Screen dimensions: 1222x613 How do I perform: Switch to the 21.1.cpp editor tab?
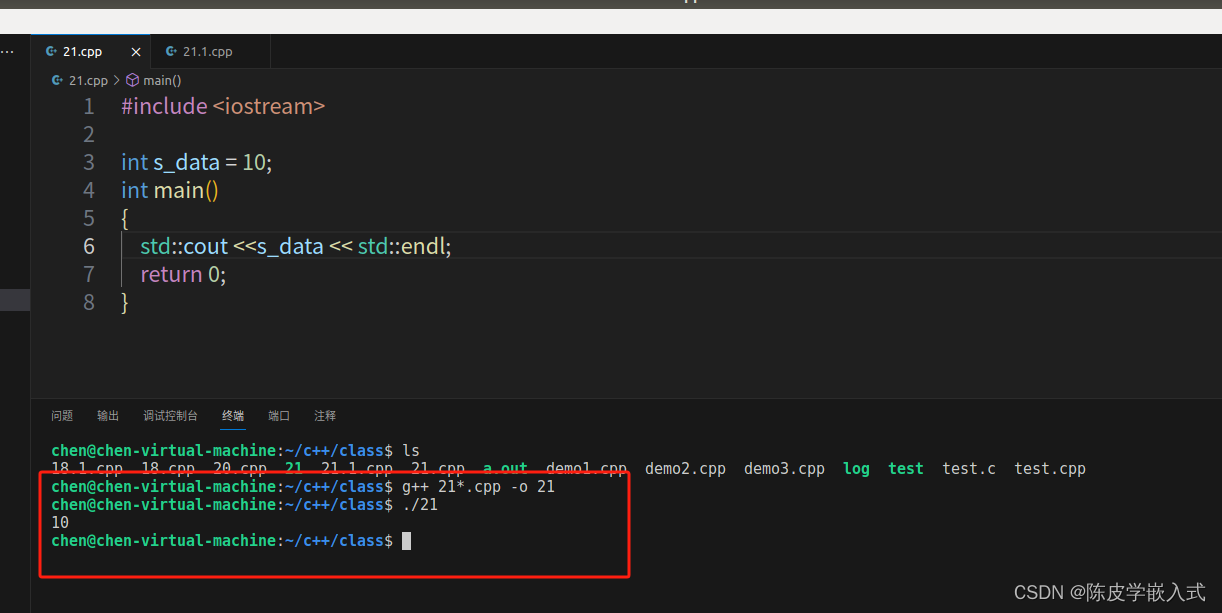coord(207,51)
